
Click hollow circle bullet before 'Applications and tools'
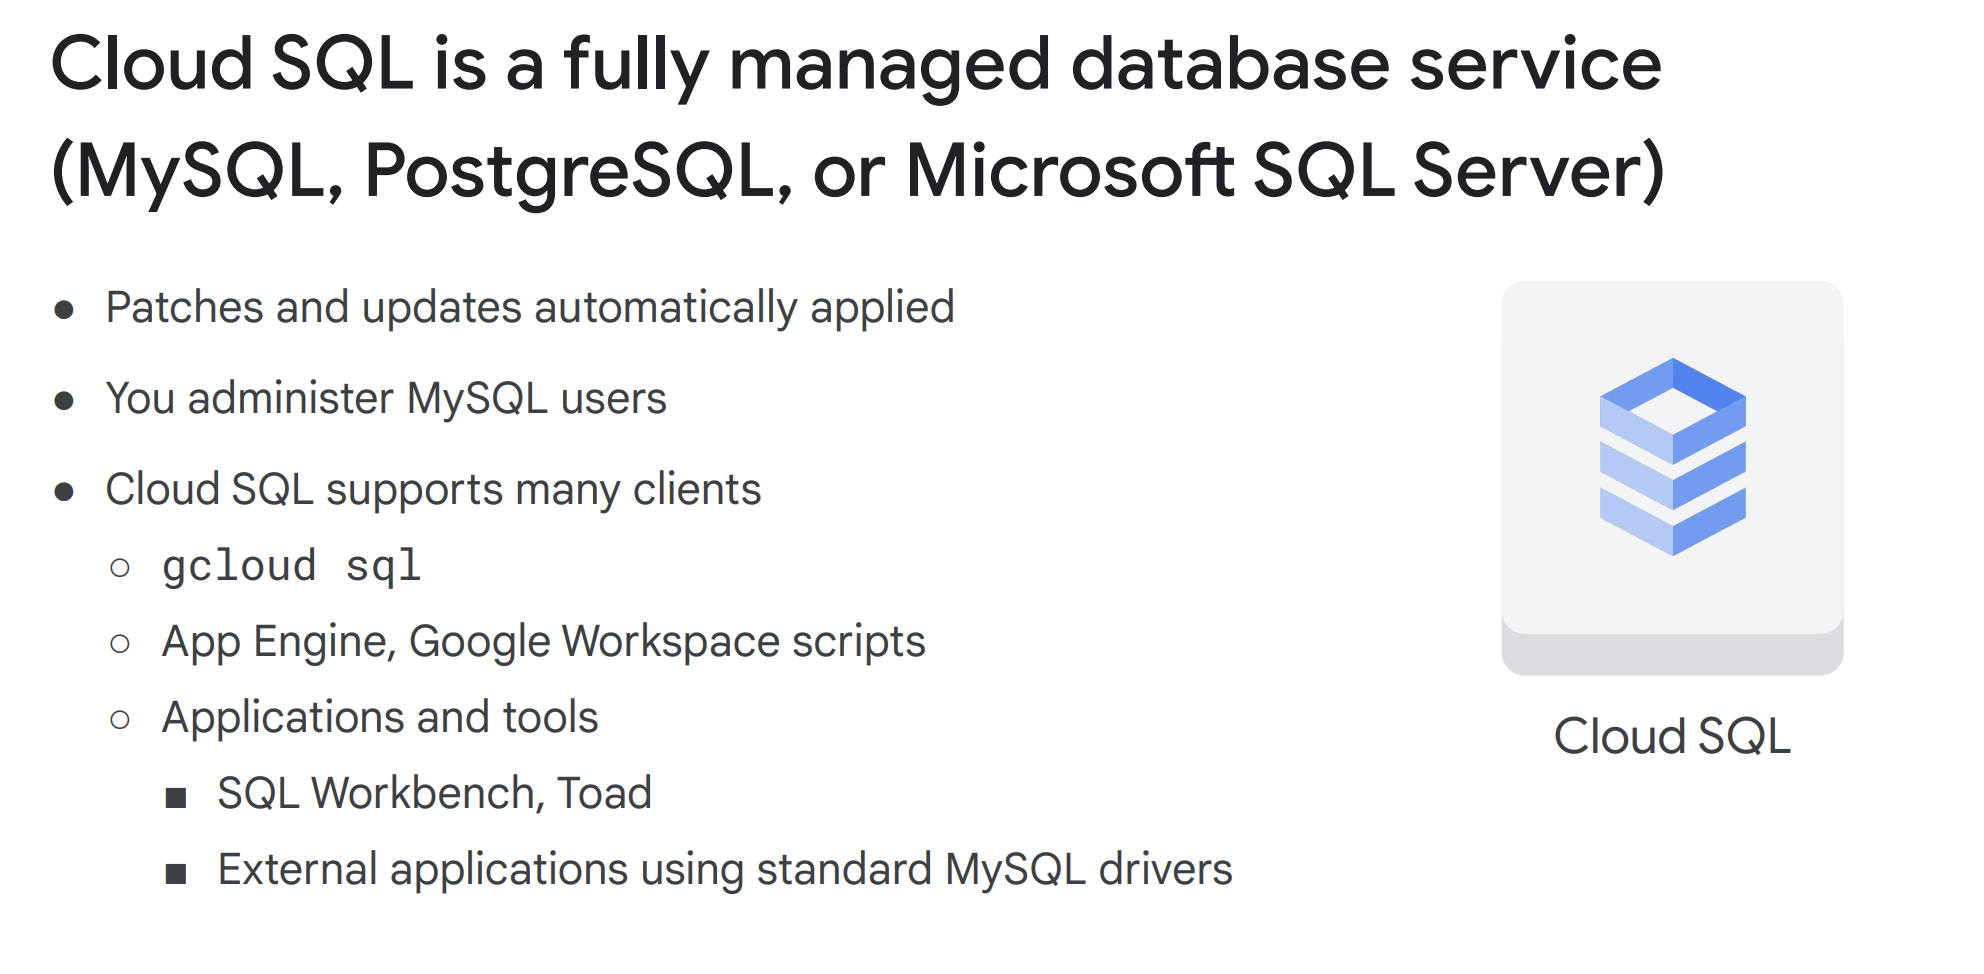tap(120, 720)
